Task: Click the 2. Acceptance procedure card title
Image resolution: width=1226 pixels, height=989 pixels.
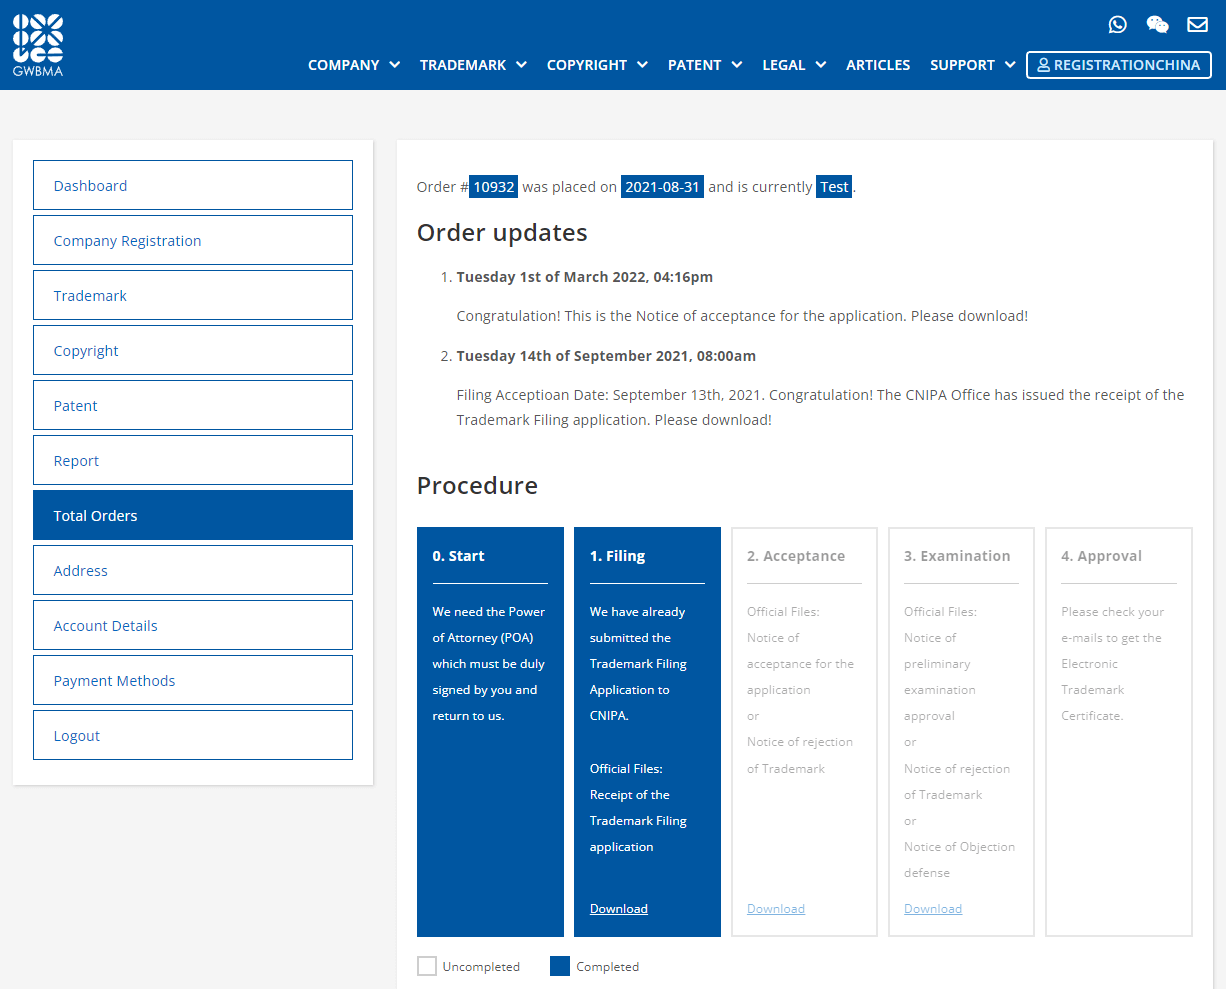Action: point(796,556)
